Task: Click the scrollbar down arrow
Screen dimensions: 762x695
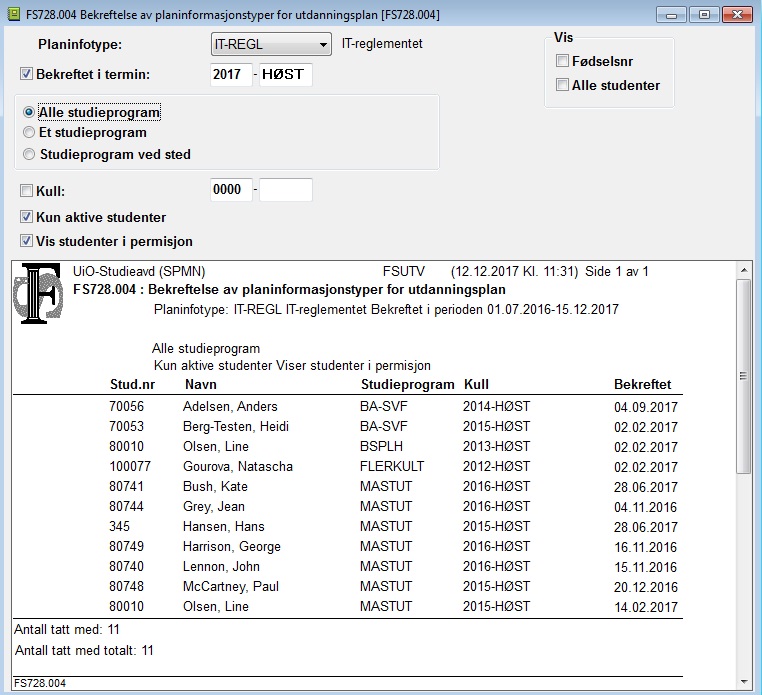Action: [744, 682]
